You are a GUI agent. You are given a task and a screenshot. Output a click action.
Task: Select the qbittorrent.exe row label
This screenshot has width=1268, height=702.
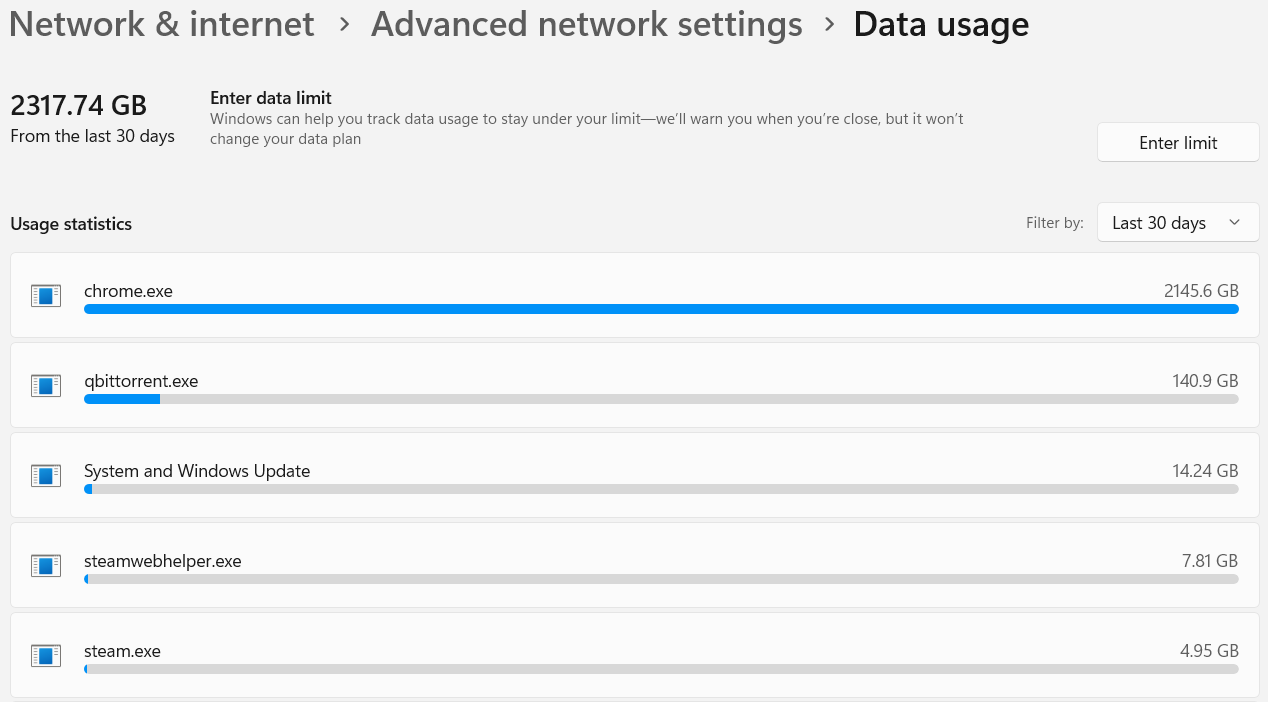141,381
